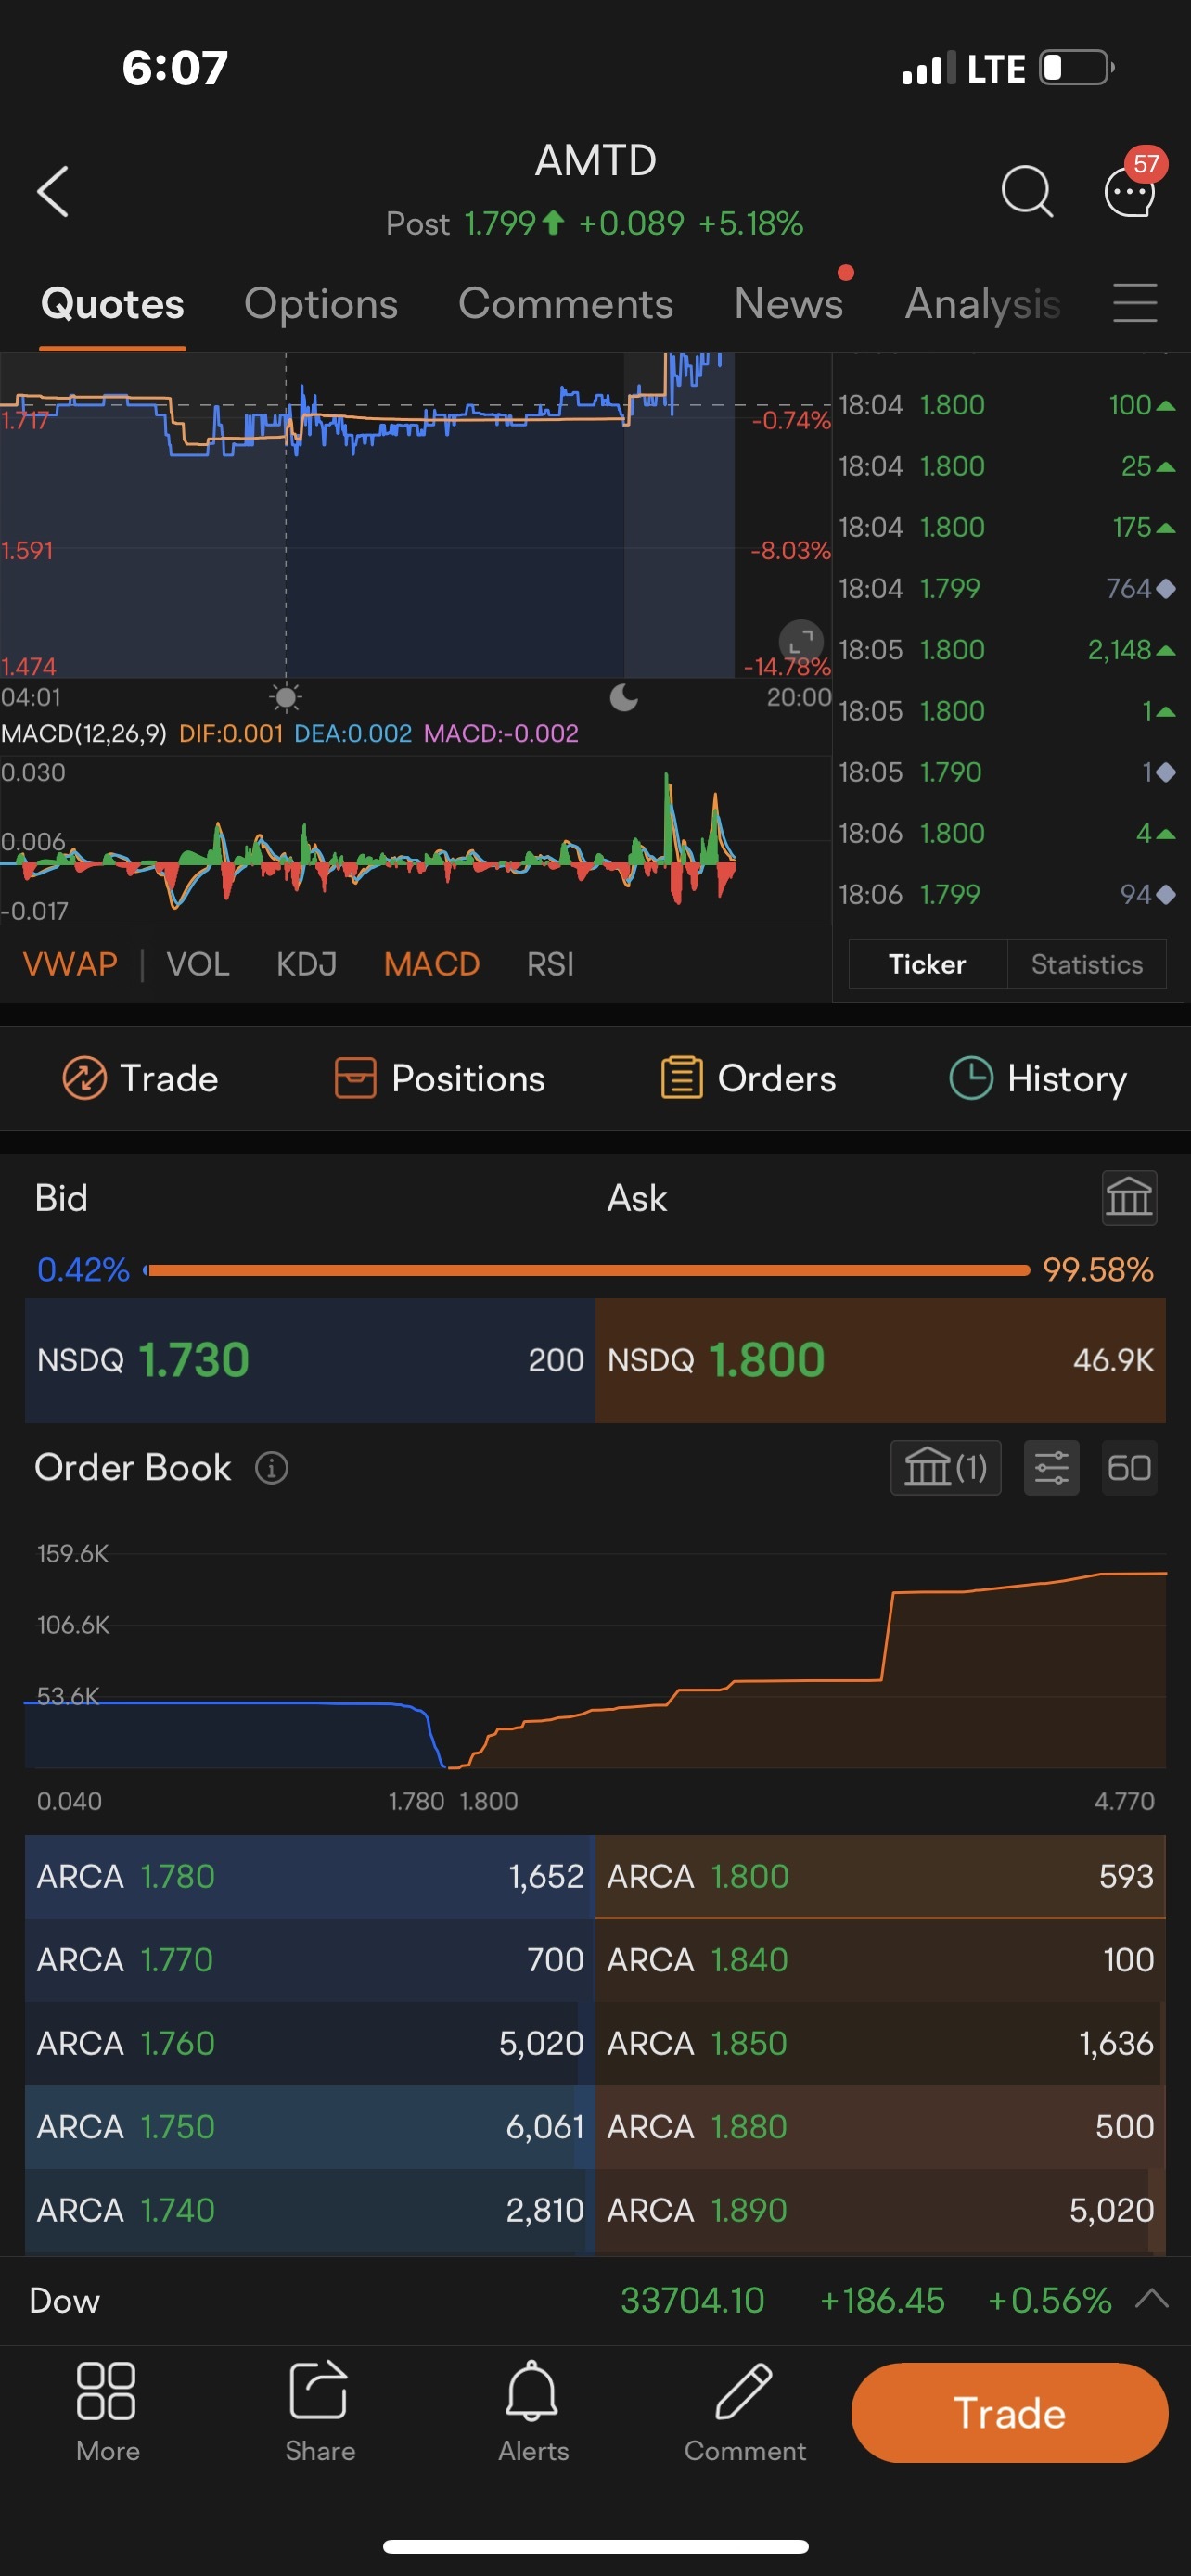The width and height of the screenshot is (1191, 2576).
Task: Tap the MACD indicator chart
Action: pos(415,840)
